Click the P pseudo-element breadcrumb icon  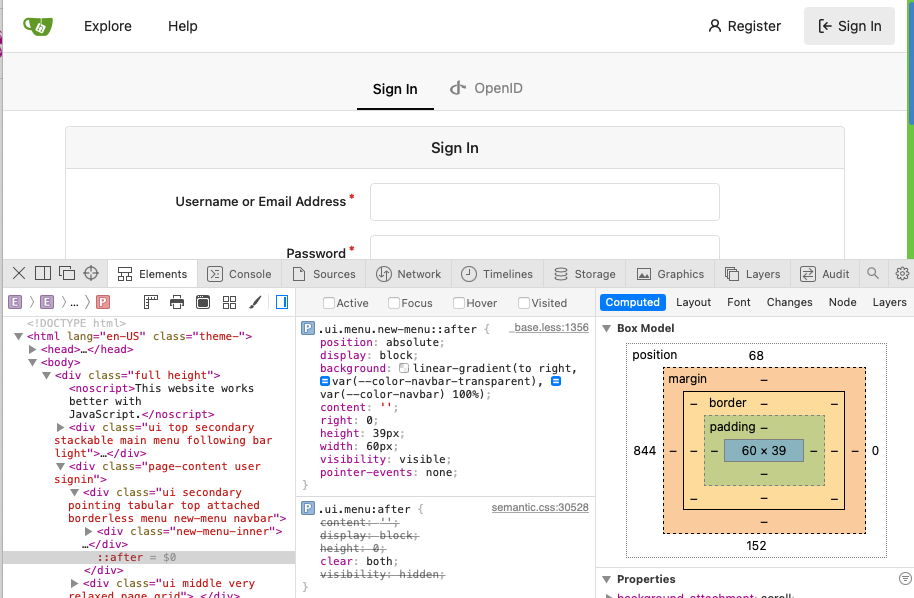click(x=103, y=302)
